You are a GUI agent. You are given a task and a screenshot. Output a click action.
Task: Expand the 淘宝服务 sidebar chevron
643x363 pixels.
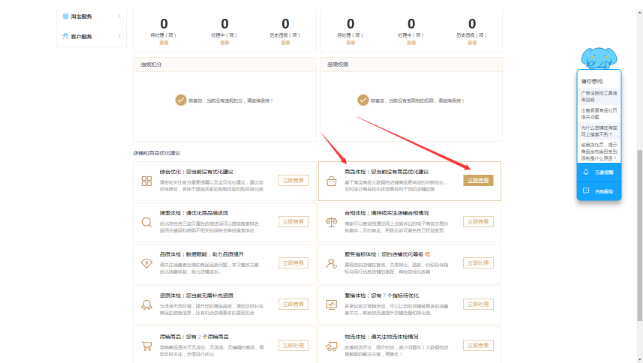(x=119, y=16)
